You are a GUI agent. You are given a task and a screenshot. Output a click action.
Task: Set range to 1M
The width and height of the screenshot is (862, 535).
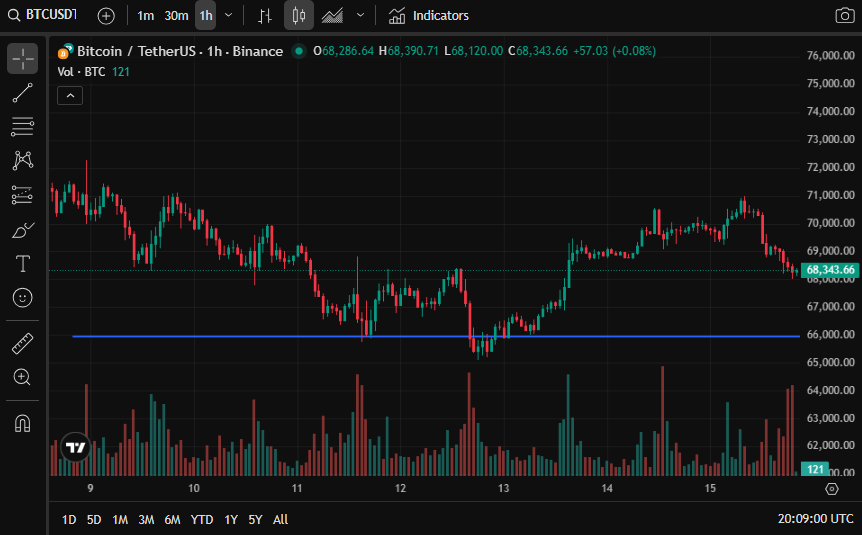pyautogui.click(x=120, y=520)
